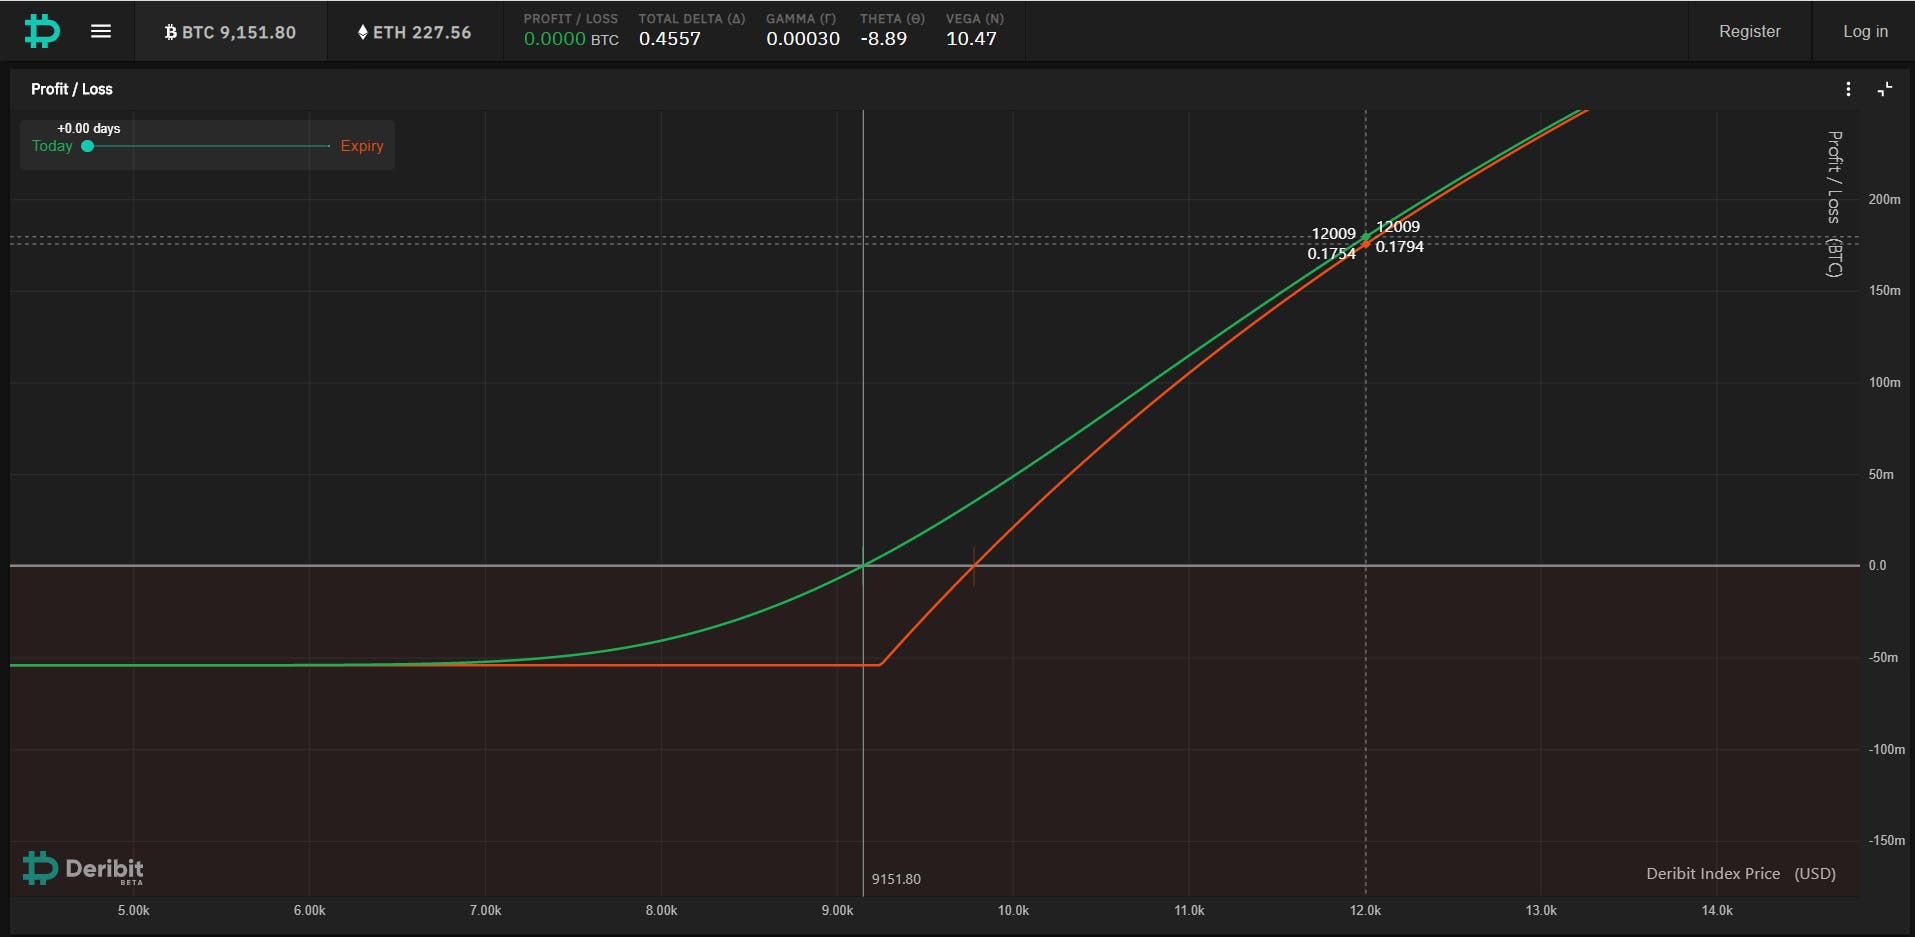This screenshot has width=1915, height=937.
Task: Click the Expiry label of the slider
Action: point(362,146)
